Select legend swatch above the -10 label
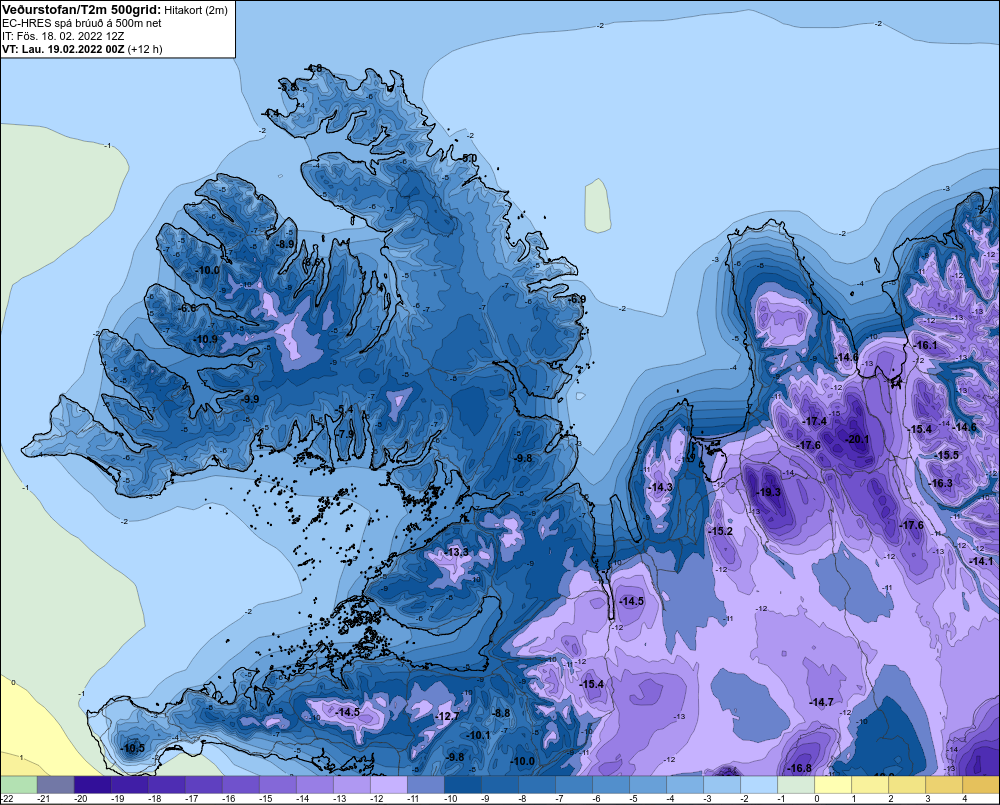 (x=463, y=785)
